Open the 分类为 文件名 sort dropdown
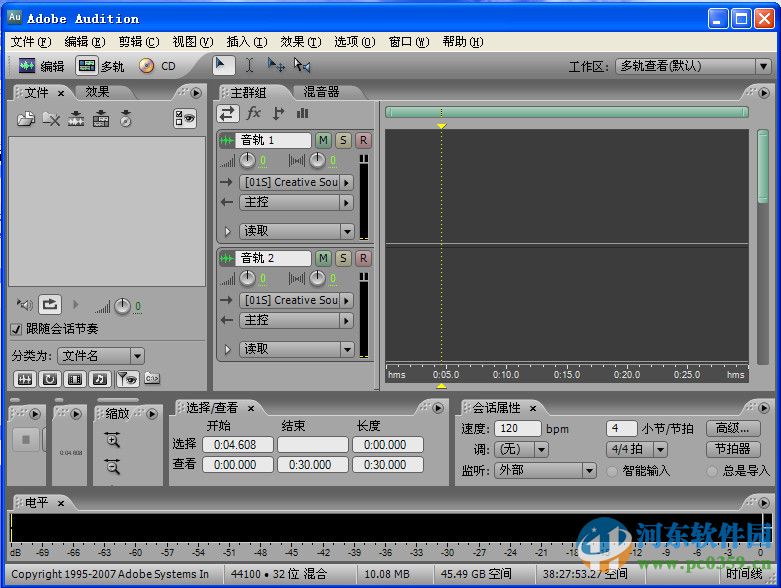This screenshot has height=588, width=781. [101, 356]
